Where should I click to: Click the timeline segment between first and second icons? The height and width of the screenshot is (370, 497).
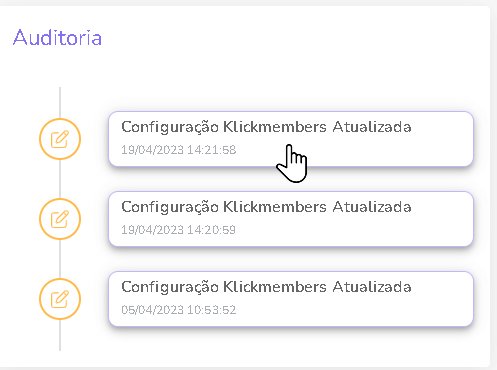(60, 179)
